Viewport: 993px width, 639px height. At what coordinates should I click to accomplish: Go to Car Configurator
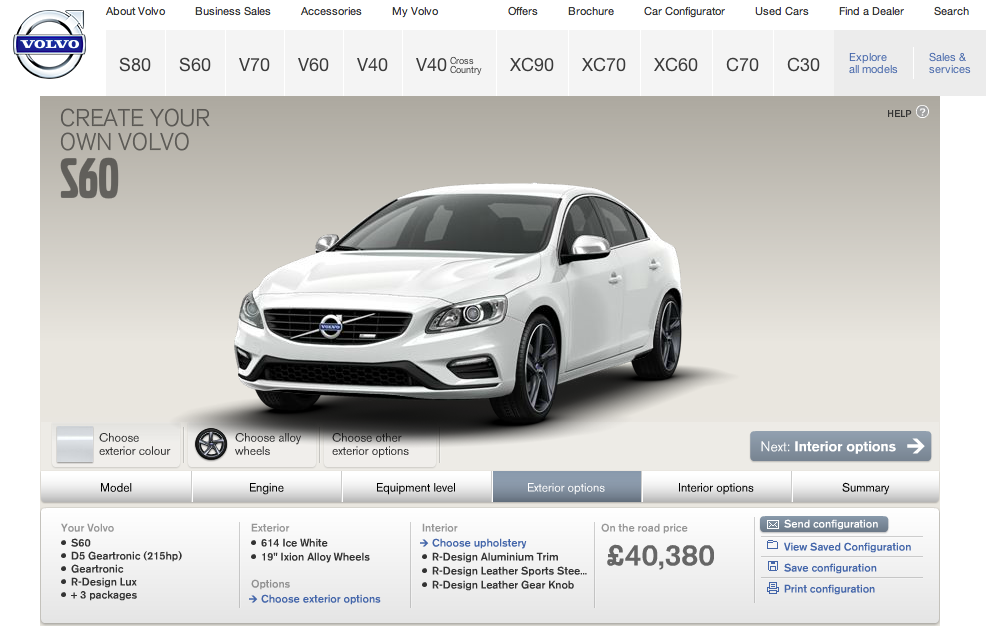click(x=684, y=11)
